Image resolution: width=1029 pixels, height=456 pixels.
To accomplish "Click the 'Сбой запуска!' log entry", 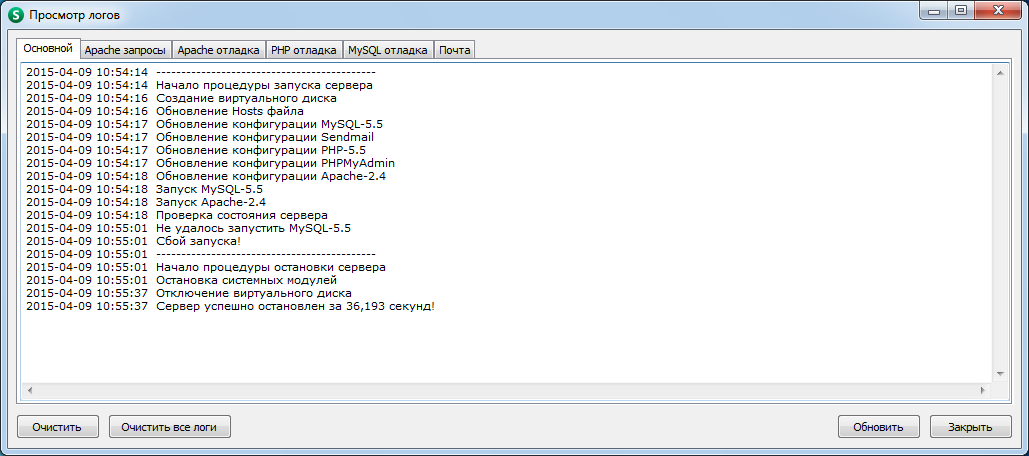I will (x=198, y=241).
